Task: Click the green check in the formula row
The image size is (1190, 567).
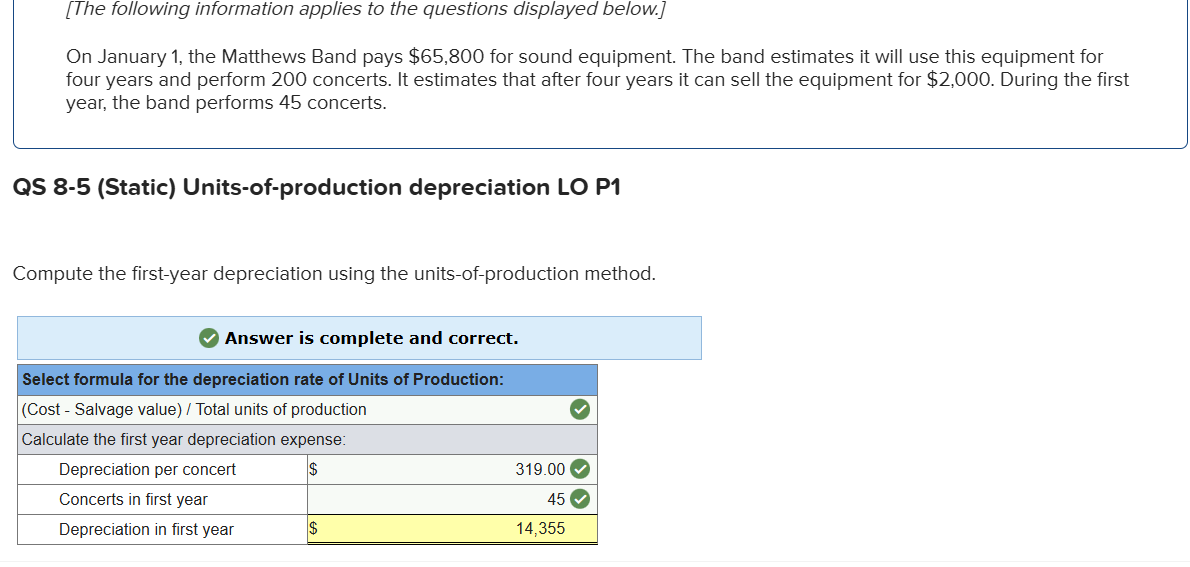Action: pyautogui.click(x=579, y=409)
